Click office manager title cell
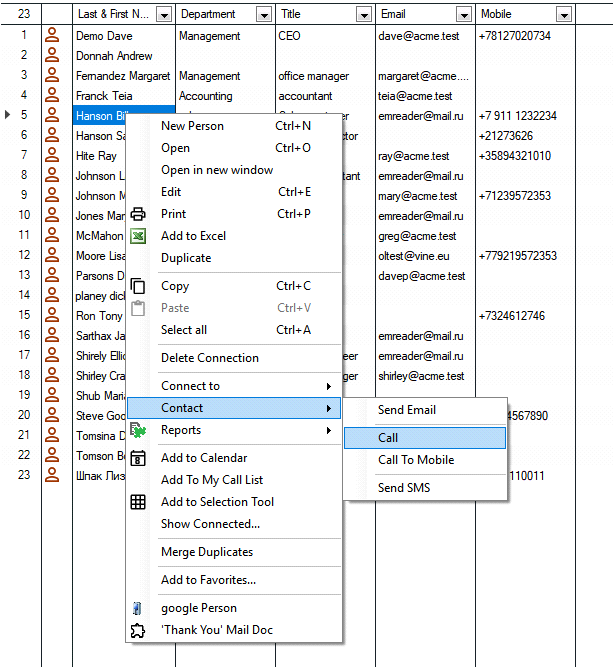The width and height of the screenshot is (613, 667). pyautogui.click(x=325, y=76)
